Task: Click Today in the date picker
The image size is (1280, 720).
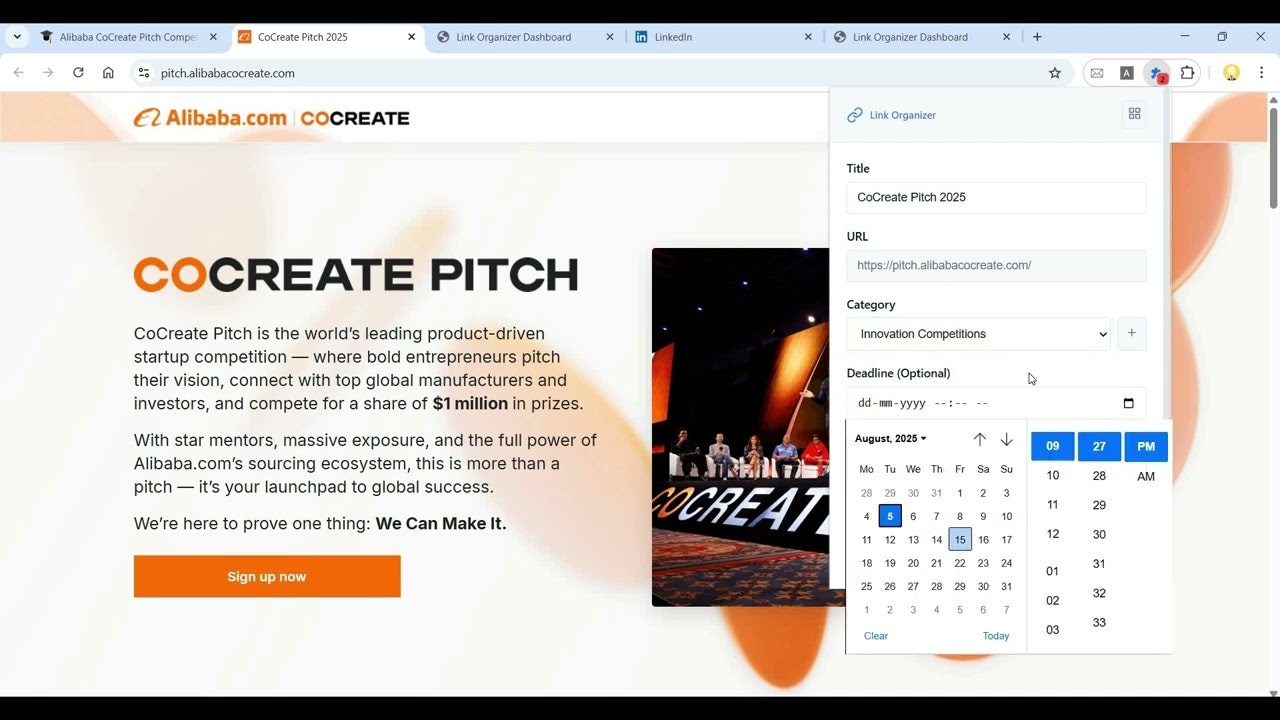Action: (996, 636)
